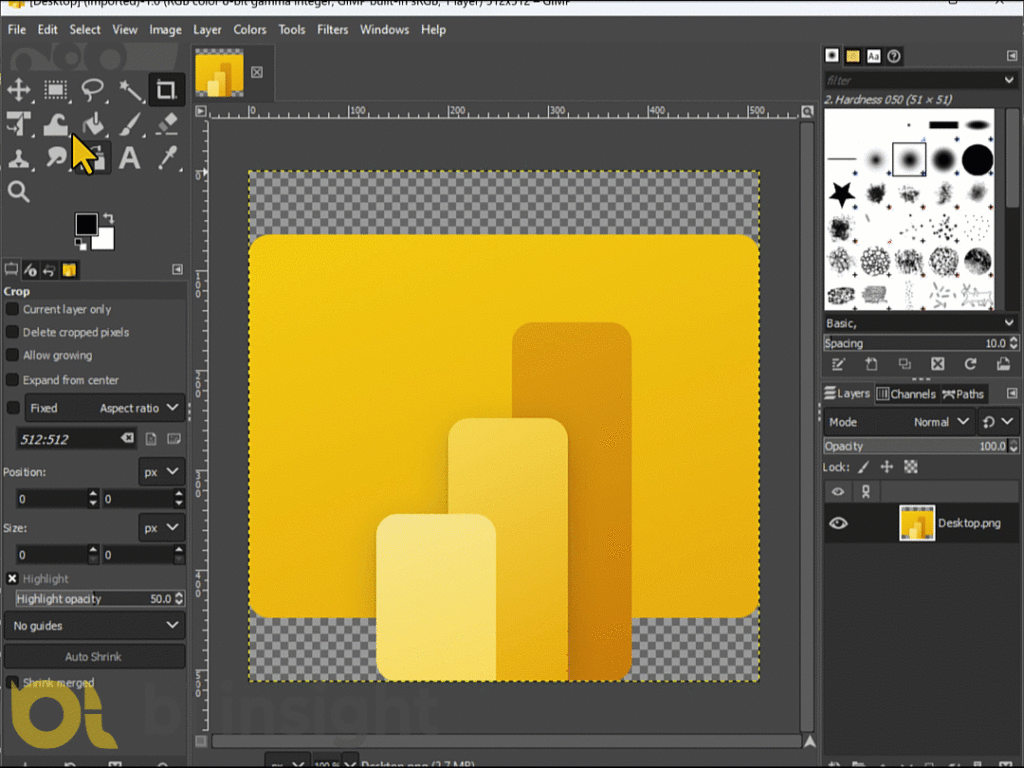The image size is (1024, 768).
Task: Enable Current layer only option
Action: (x=12, y=309)
